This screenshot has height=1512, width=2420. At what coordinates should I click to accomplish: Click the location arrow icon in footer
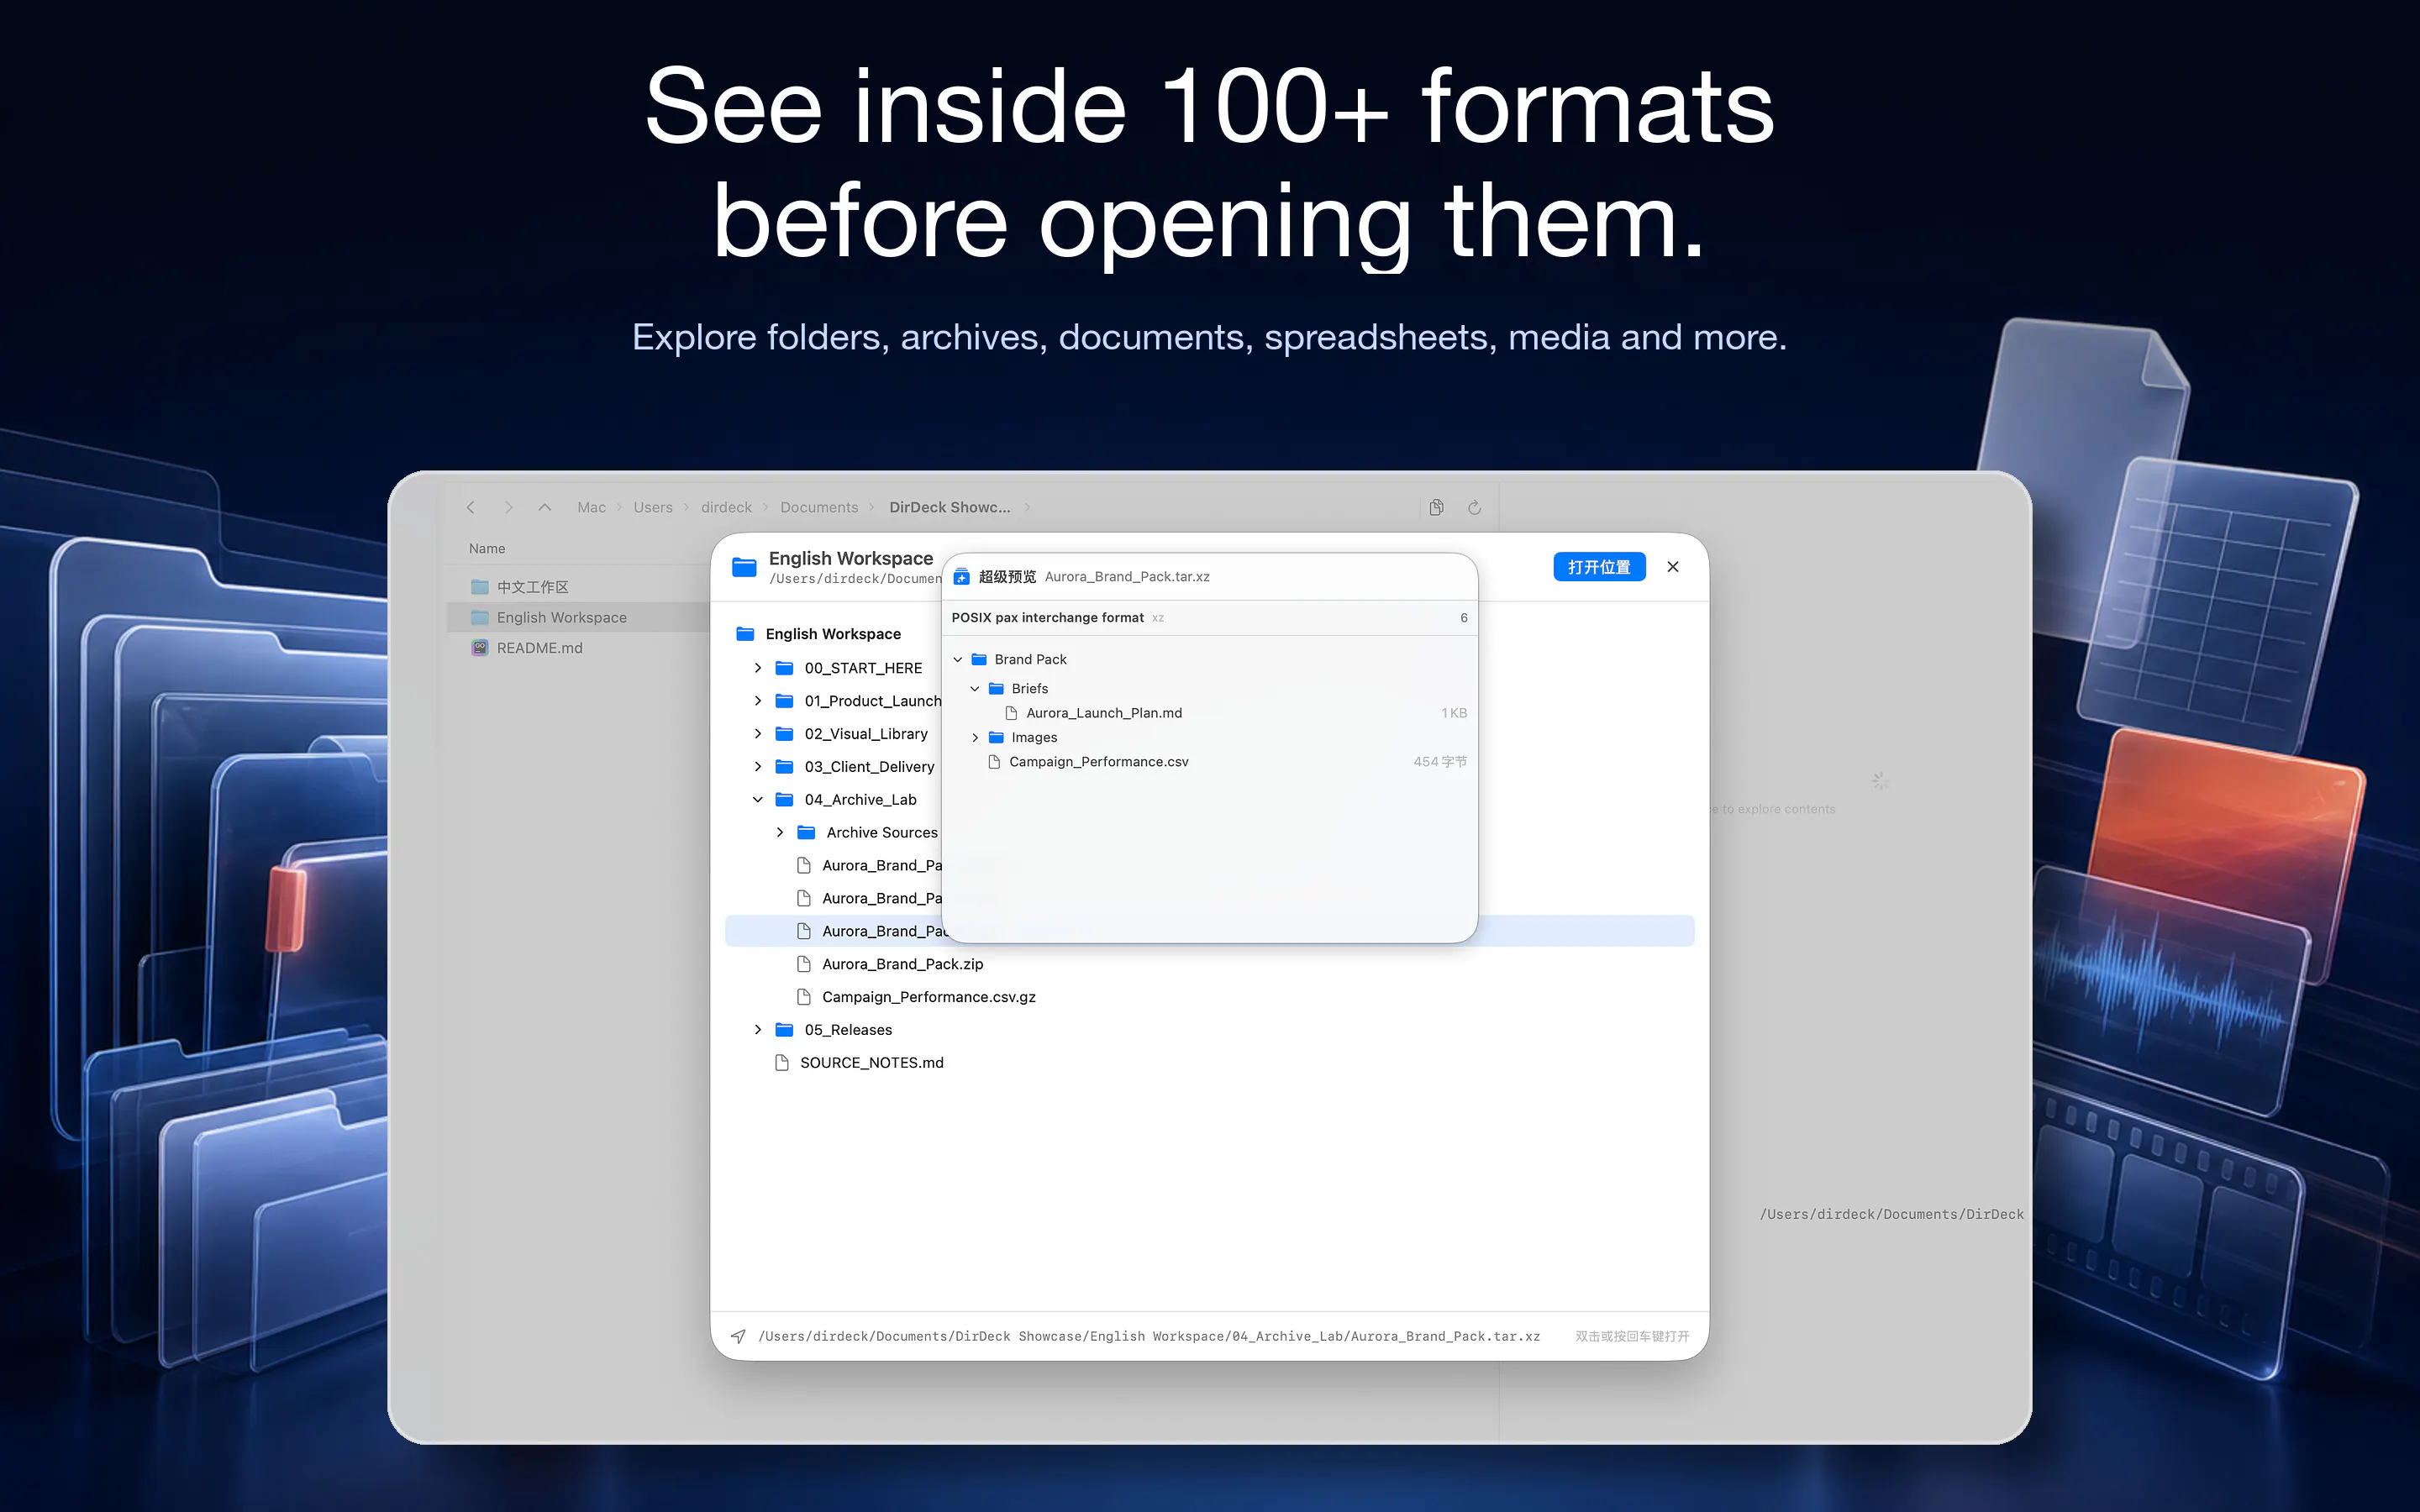[739, 1336]
